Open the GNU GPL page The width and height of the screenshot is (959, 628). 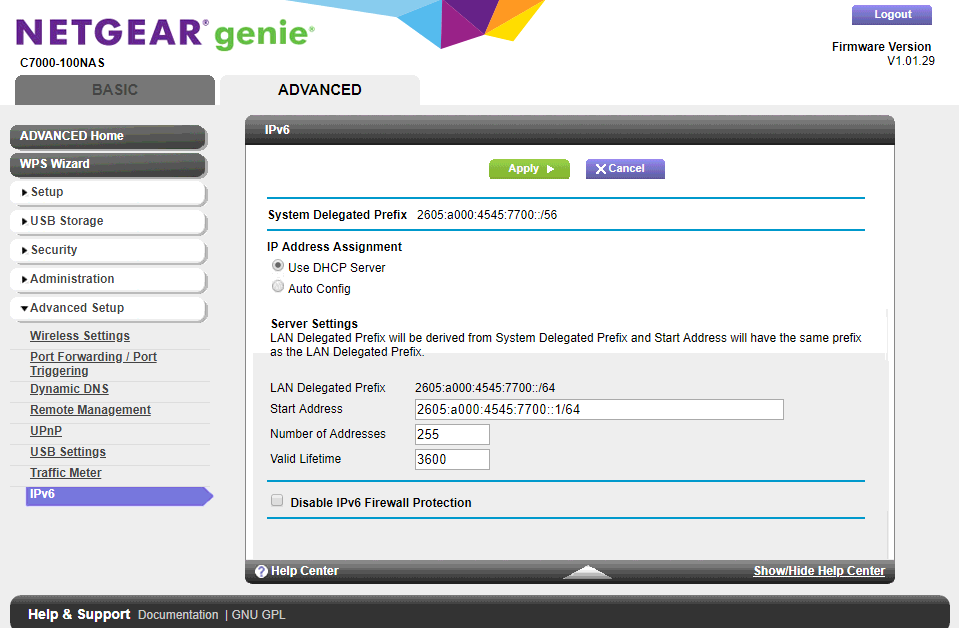coord(258,614)
